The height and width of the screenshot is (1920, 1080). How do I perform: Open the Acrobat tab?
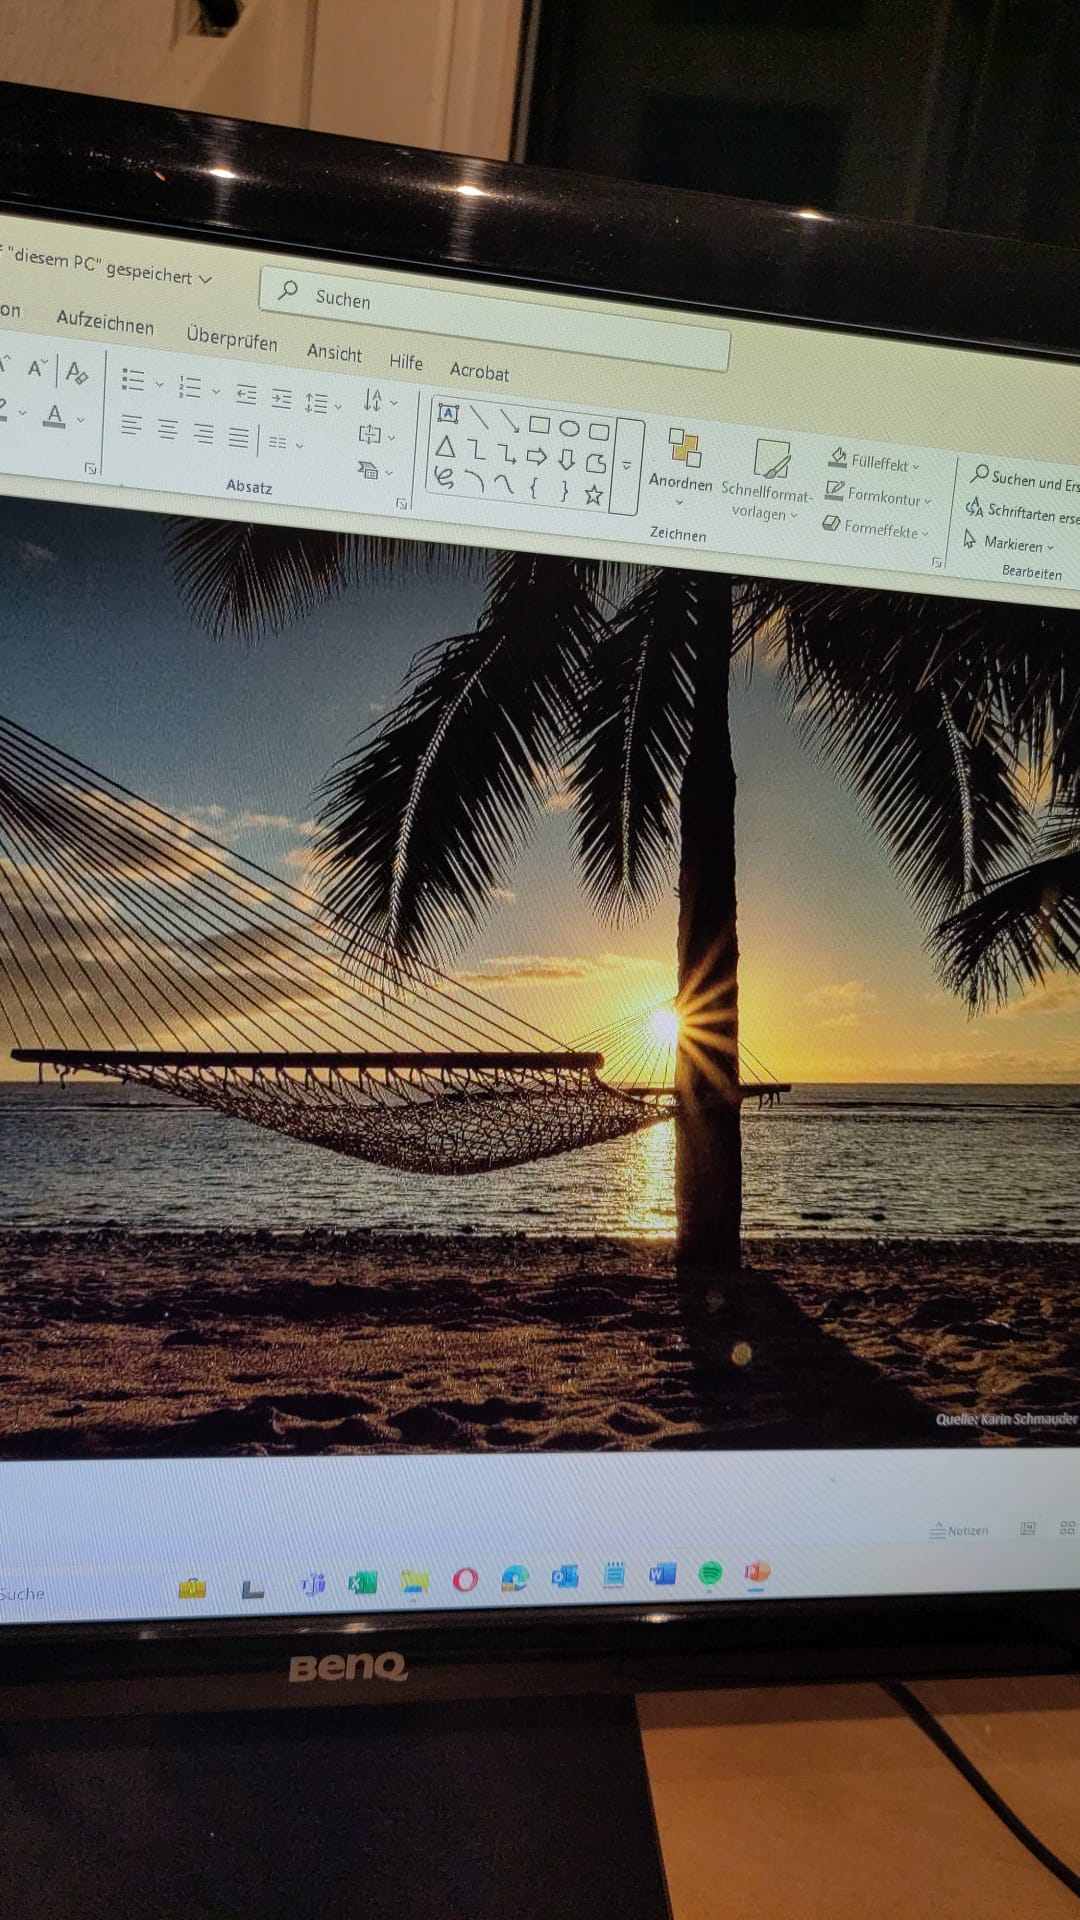click(479, 371)
